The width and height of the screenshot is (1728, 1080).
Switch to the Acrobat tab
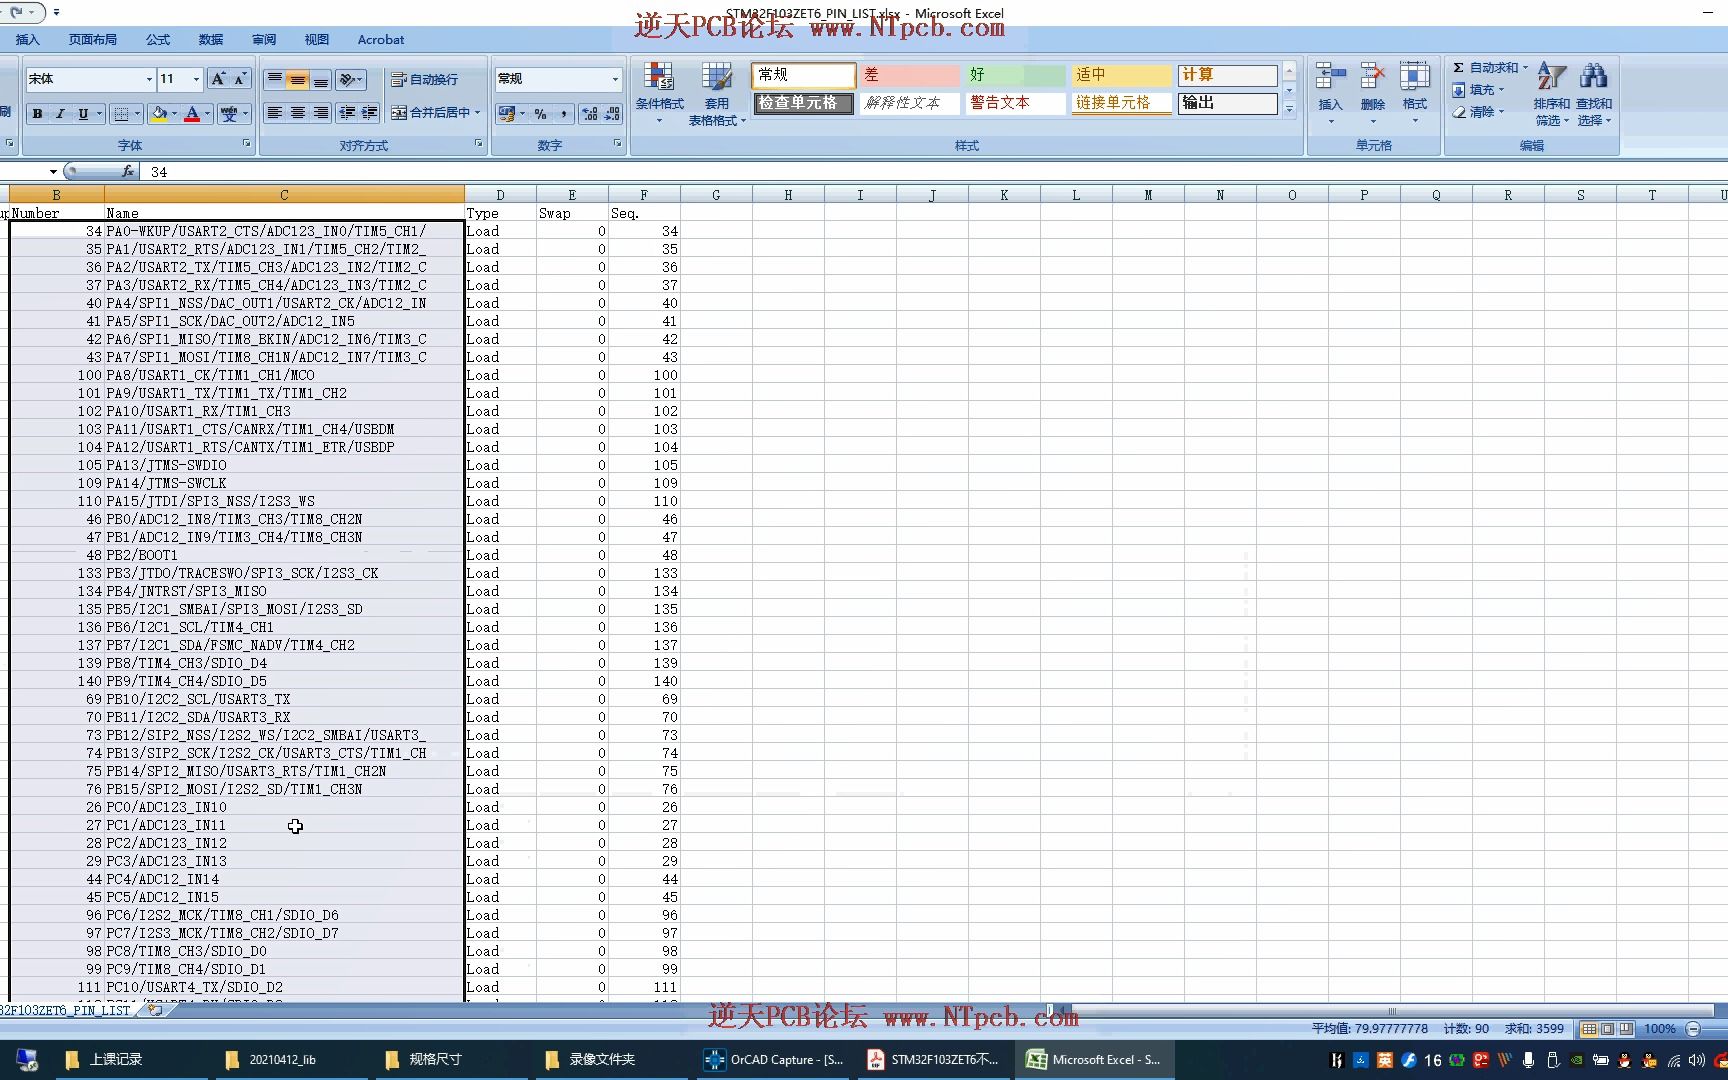381,40
